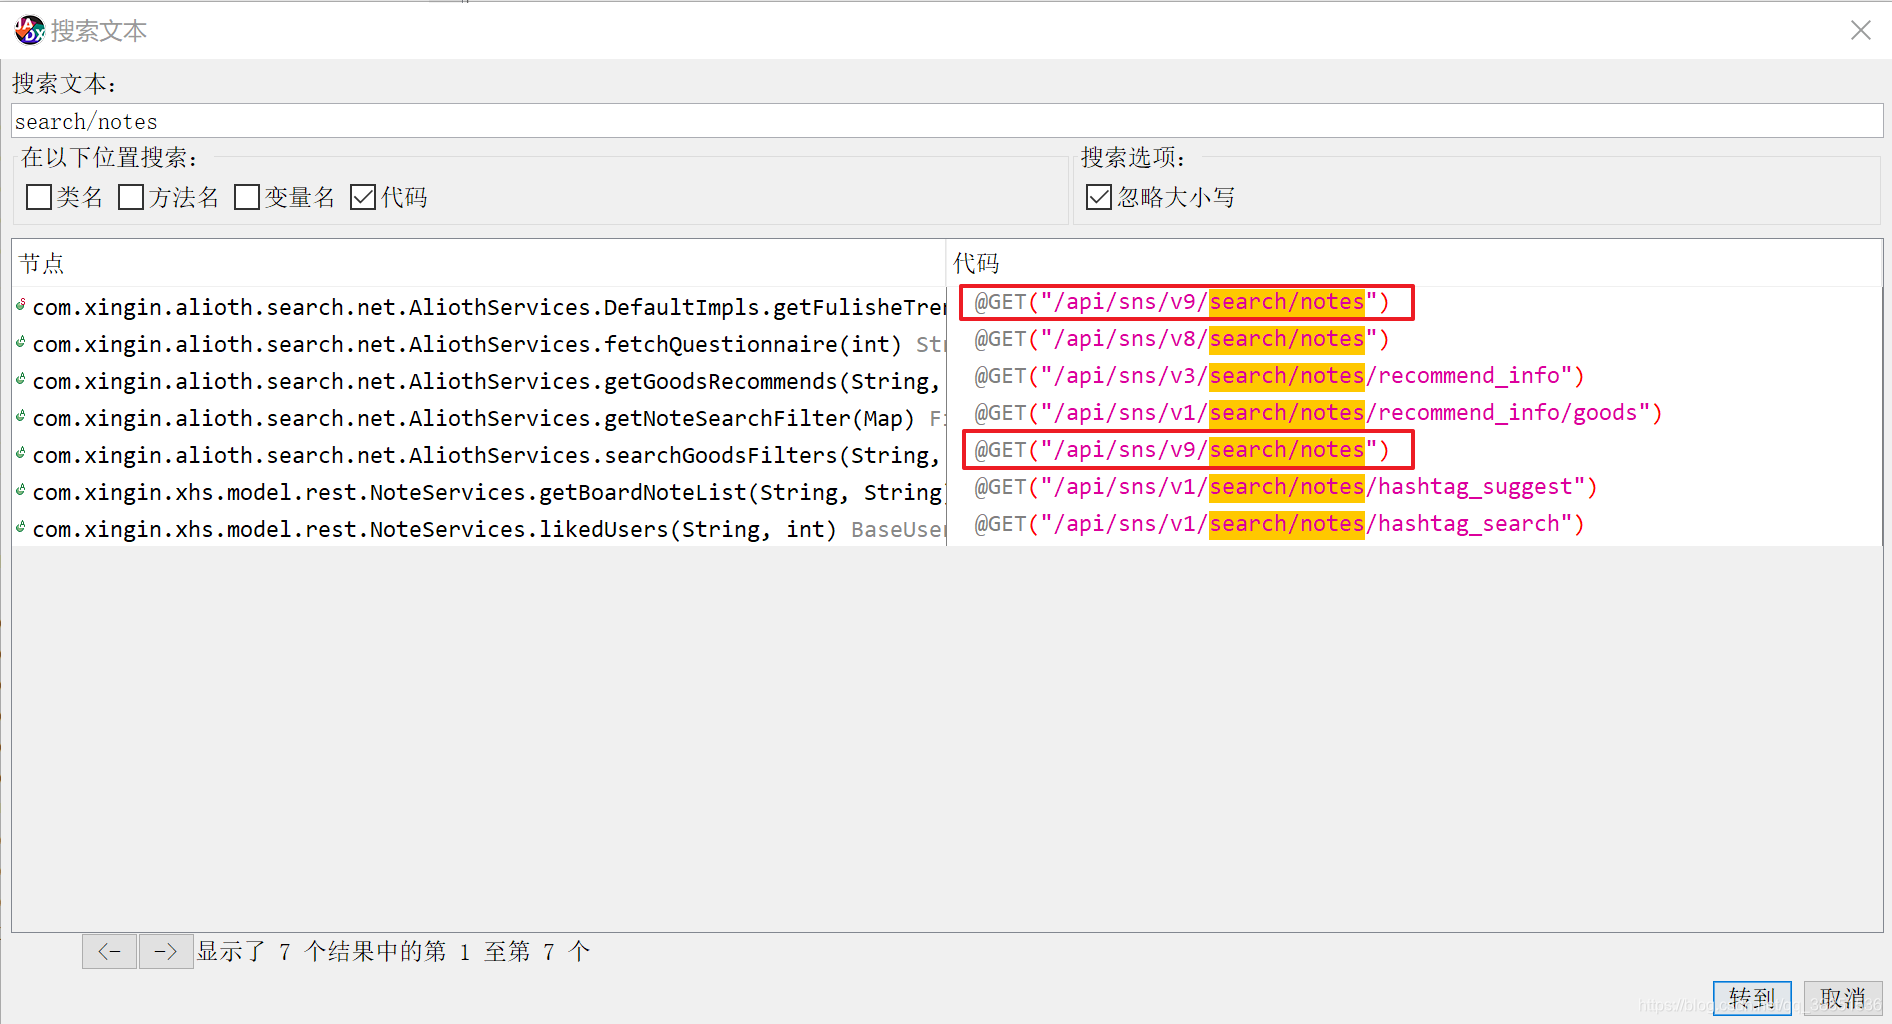
Task: Click the 代码 column header
Action: (x=1414, y=263)
